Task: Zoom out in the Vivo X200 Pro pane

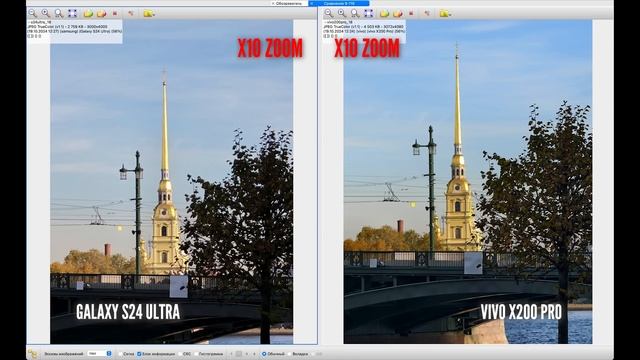Action: coord(329,13)
